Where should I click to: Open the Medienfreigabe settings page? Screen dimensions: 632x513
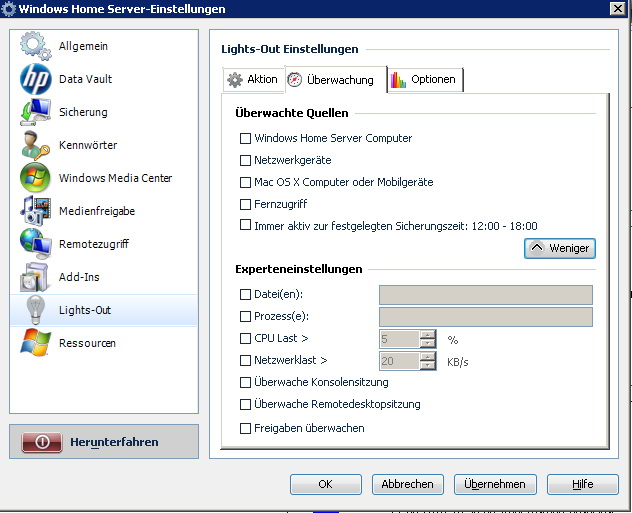click(104, 211)
